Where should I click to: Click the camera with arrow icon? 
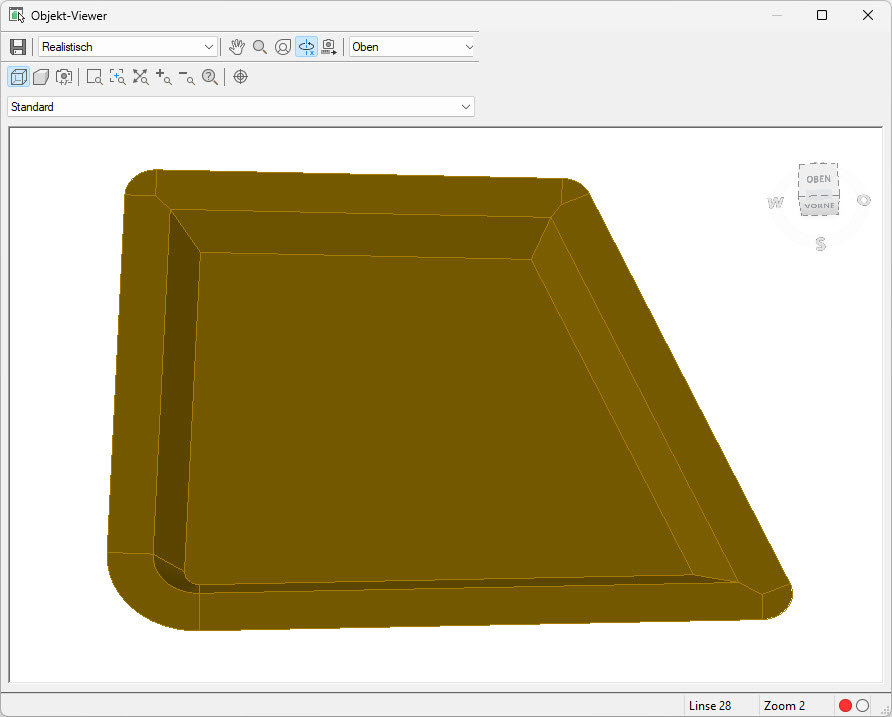coord(329,47)
